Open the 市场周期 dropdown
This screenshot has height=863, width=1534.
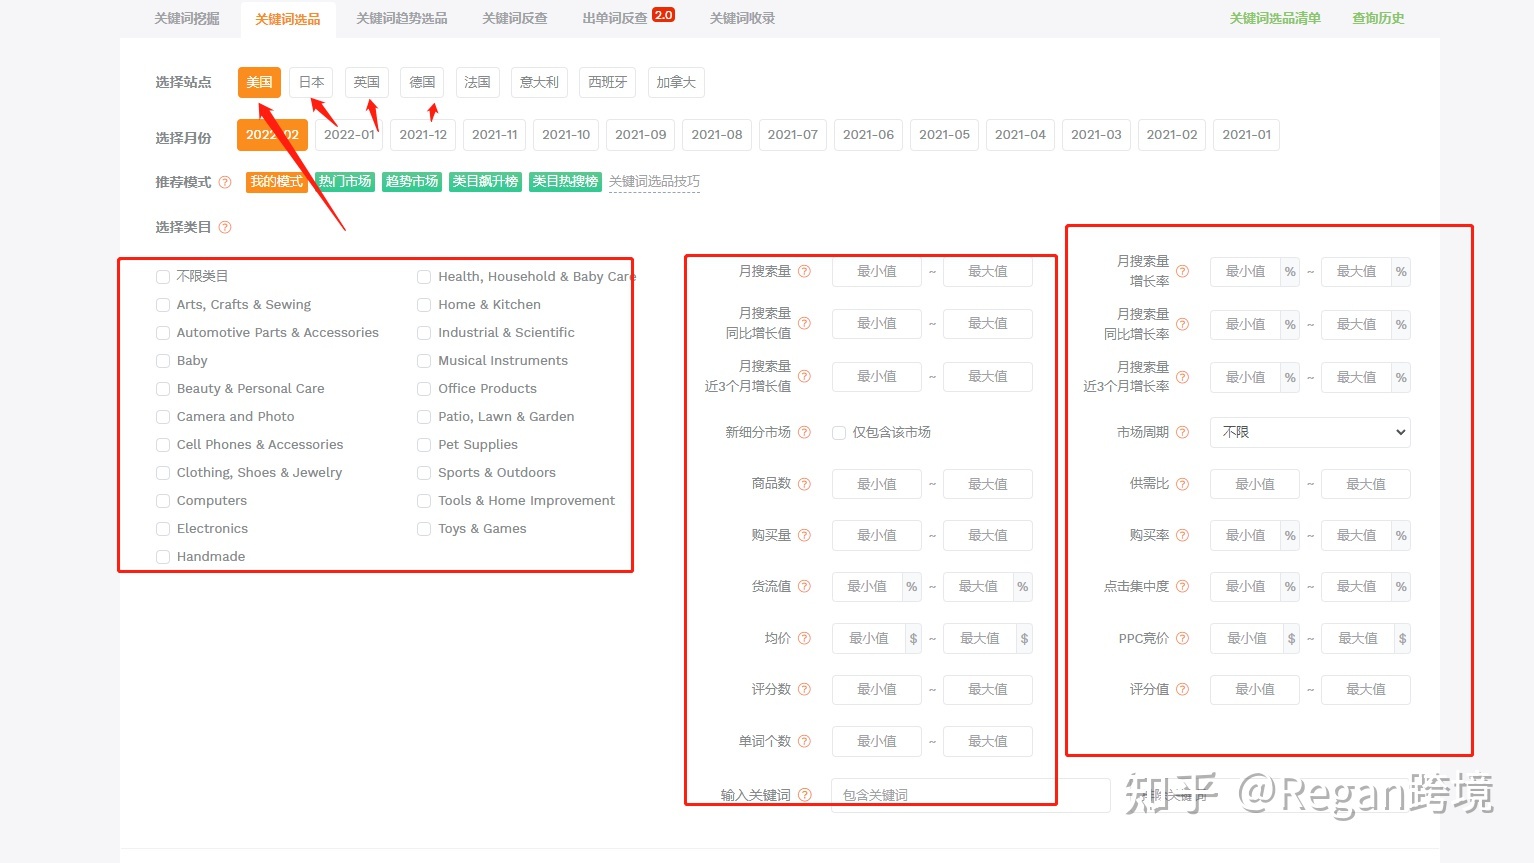click(x=1310, y=433)
